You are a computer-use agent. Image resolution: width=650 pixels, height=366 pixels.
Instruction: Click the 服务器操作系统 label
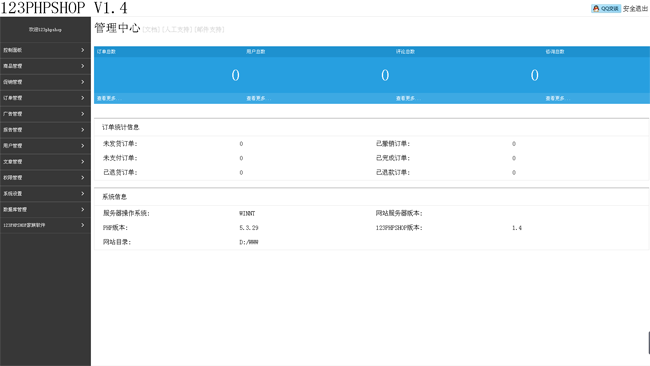coord(126,213)
